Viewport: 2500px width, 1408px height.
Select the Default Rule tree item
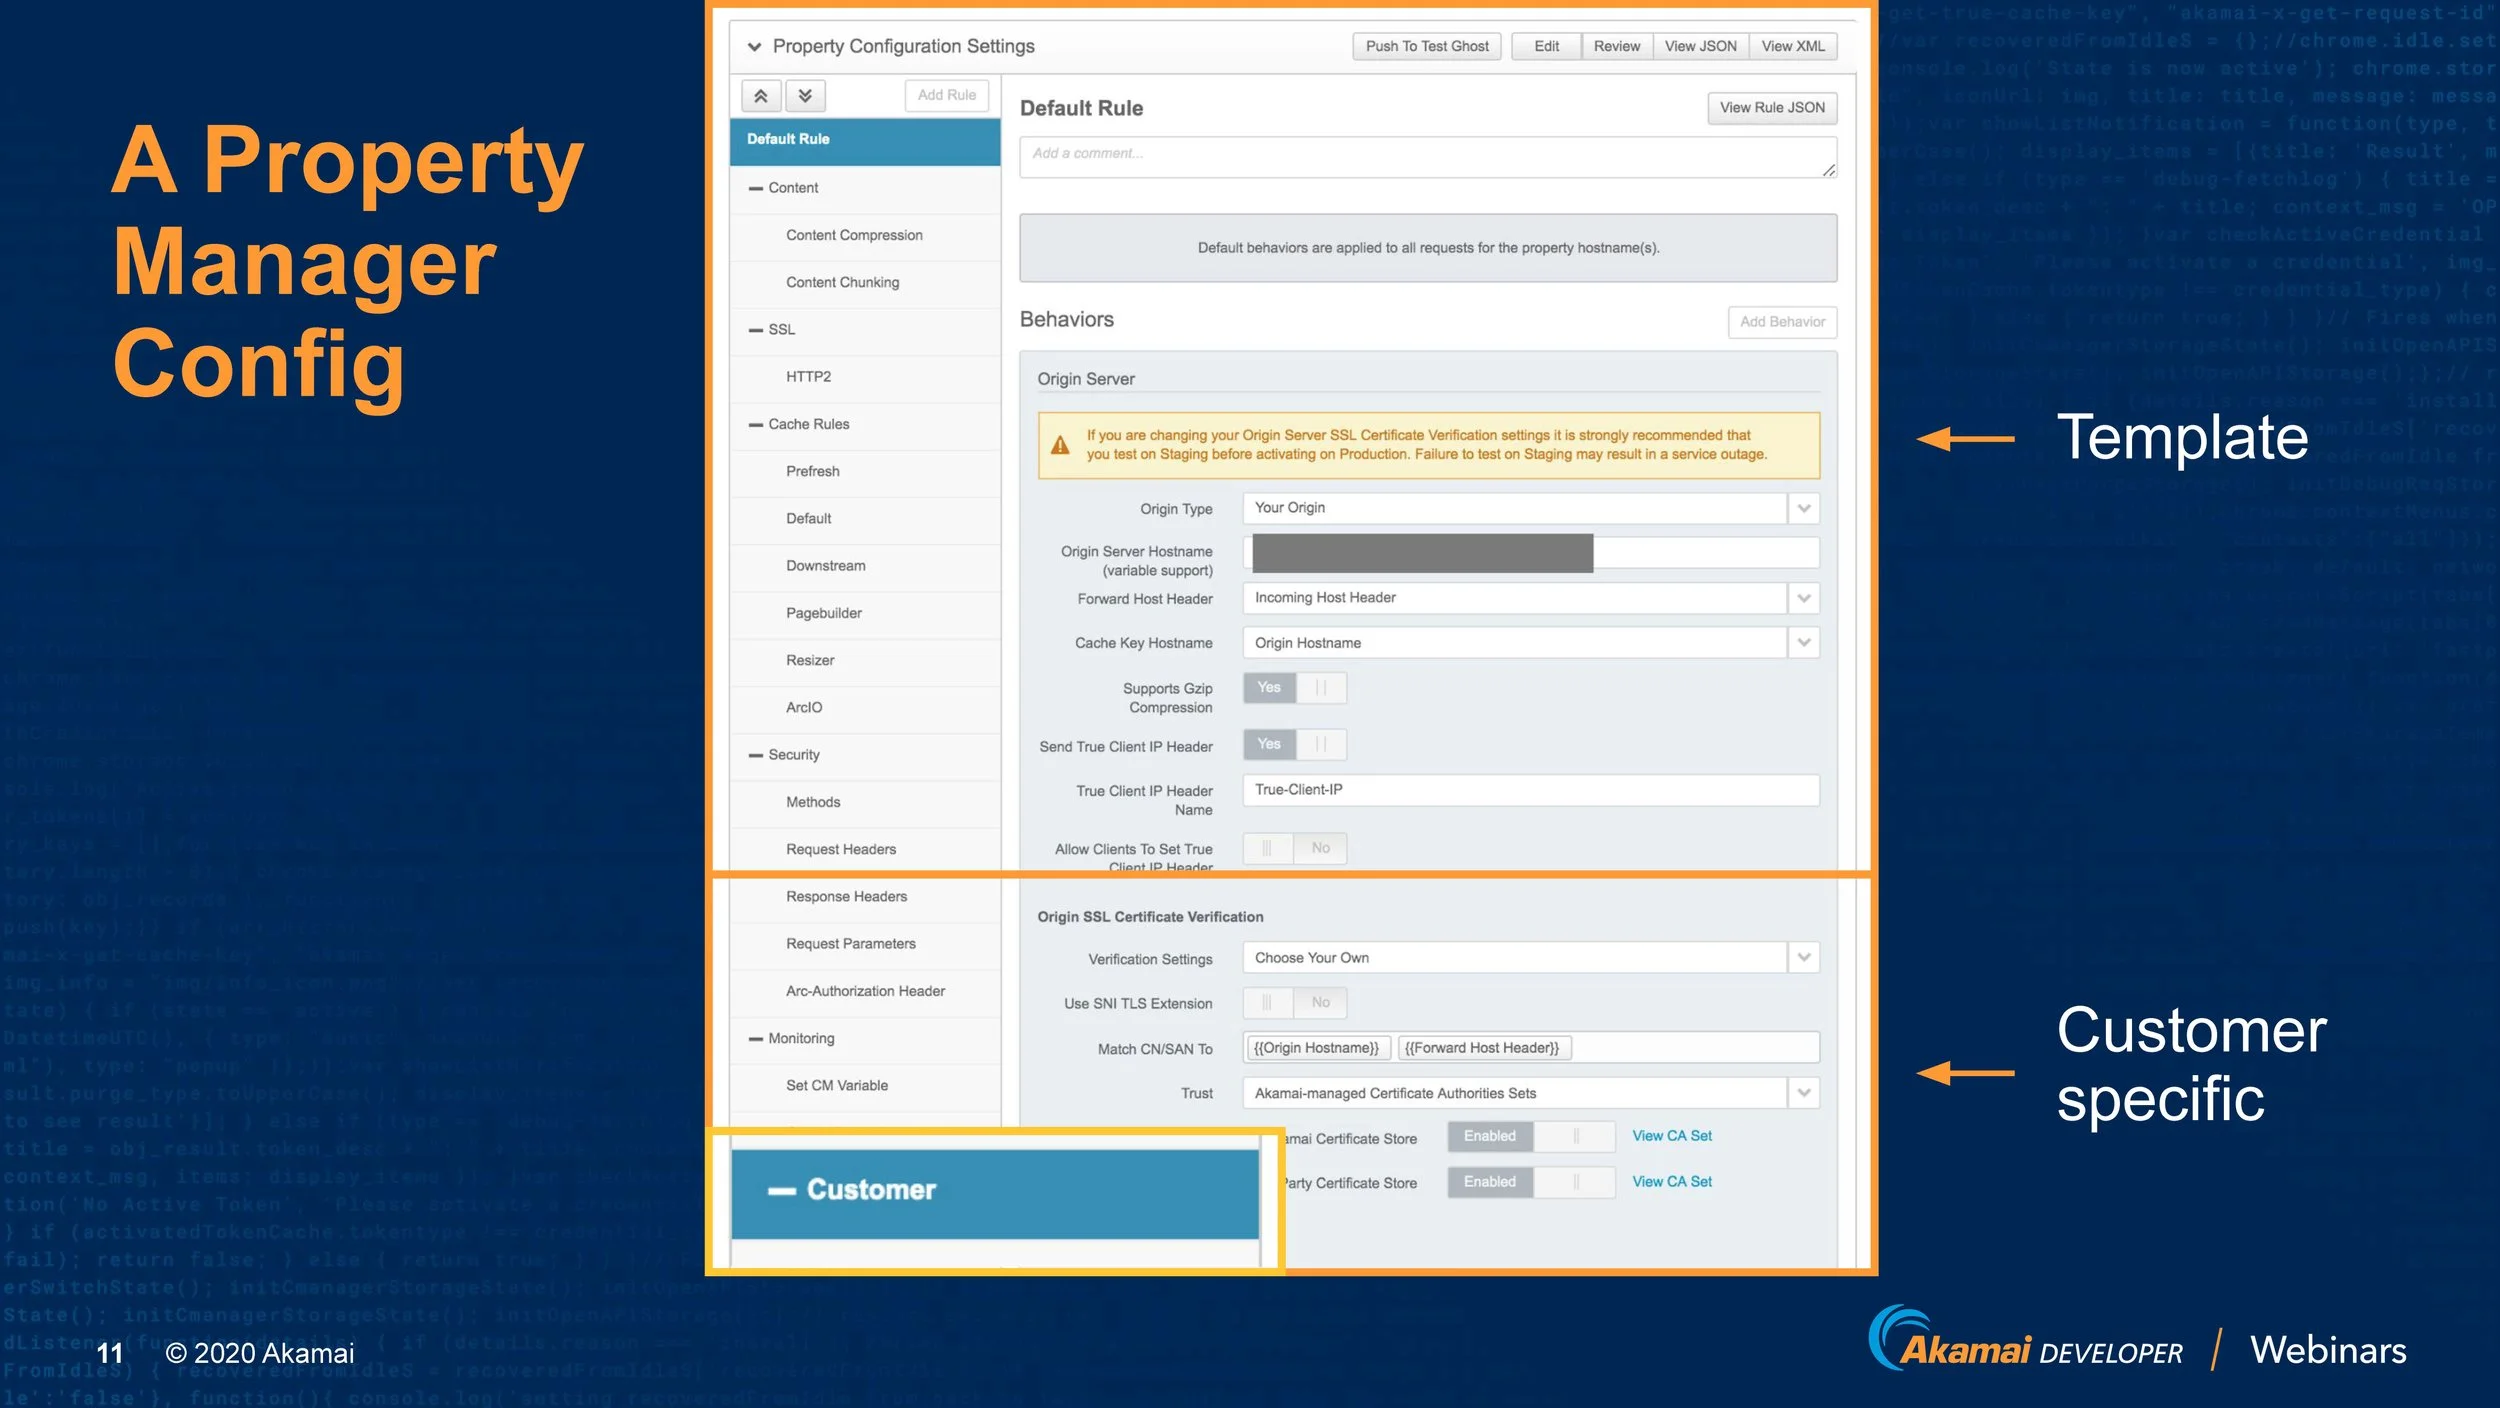pyautogui.click(x=865, y=141)
